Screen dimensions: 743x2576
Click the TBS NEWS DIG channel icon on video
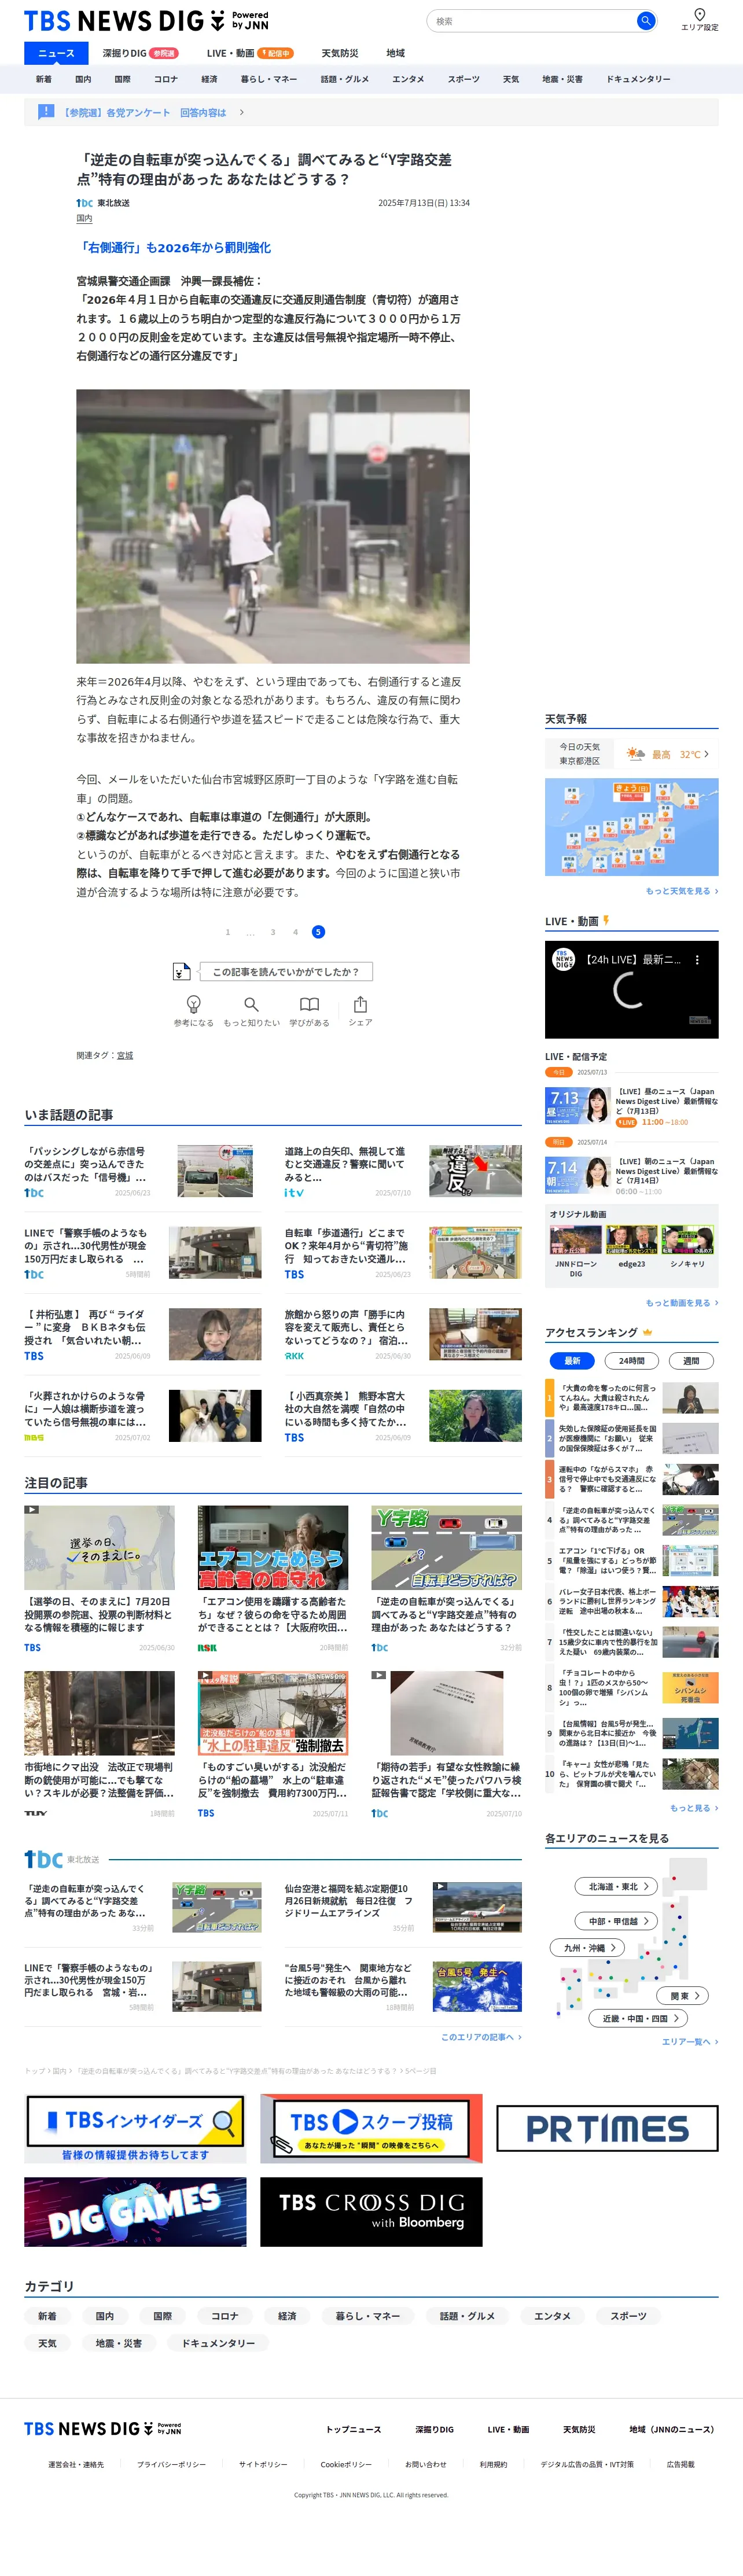[564, 959]
